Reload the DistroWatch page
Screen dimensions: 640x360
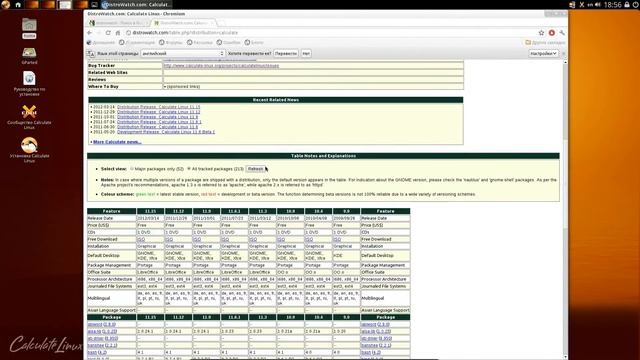coord(108,33)
